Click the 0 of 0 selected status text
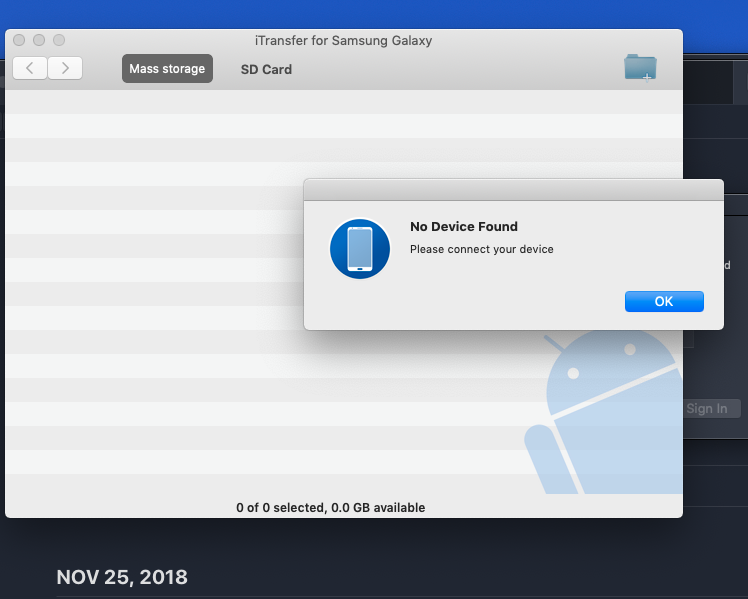This screenshot has height=599, width=748. [330, 507]
